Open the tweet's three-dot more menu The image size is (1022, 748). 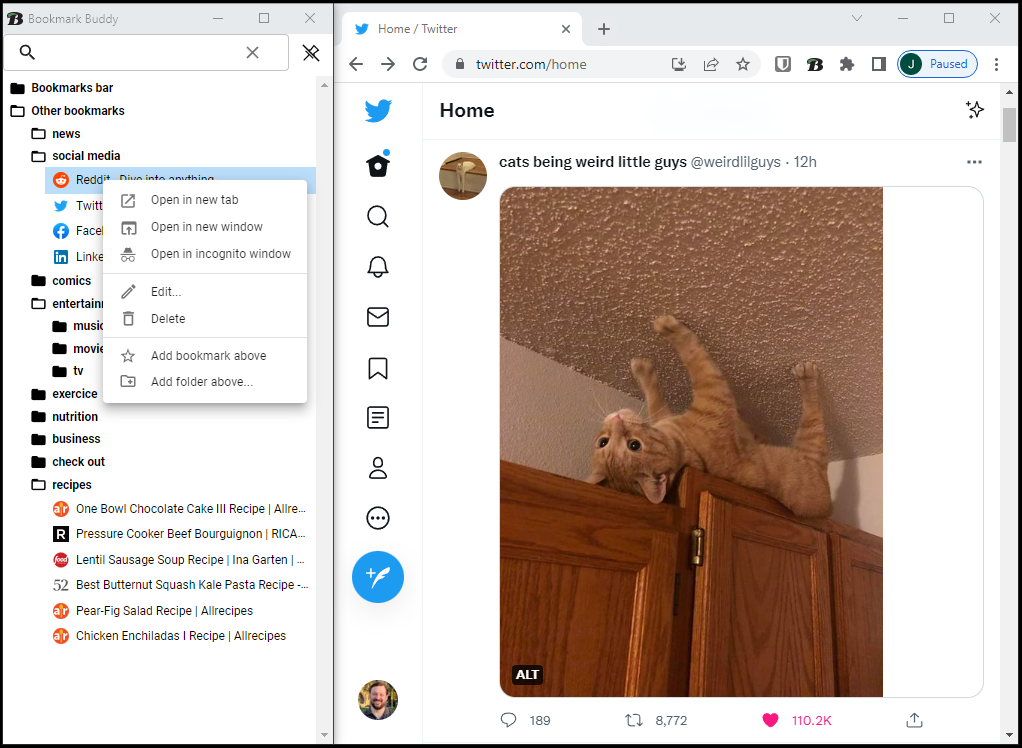click(974, 162)
